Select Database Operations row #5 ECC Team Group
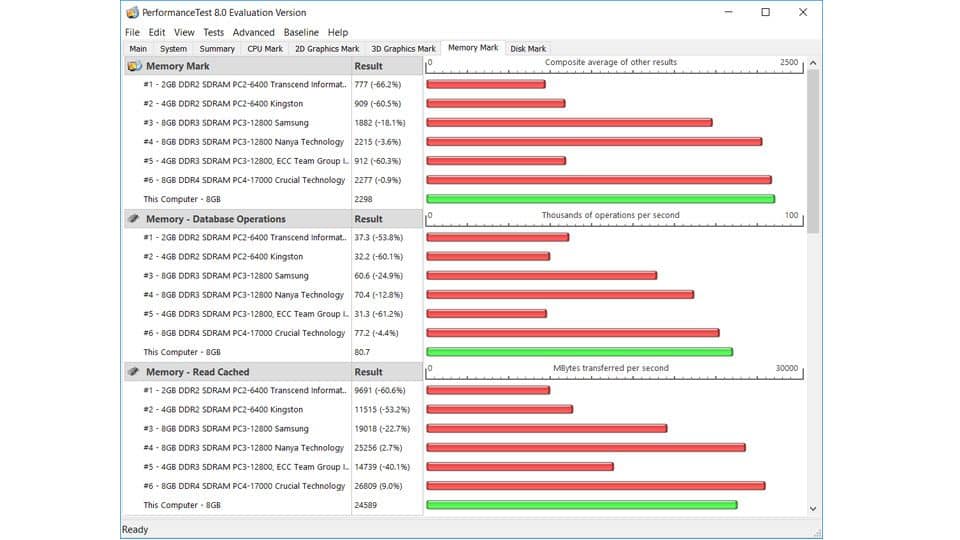 pyautogui.click(x=246, y=313)
